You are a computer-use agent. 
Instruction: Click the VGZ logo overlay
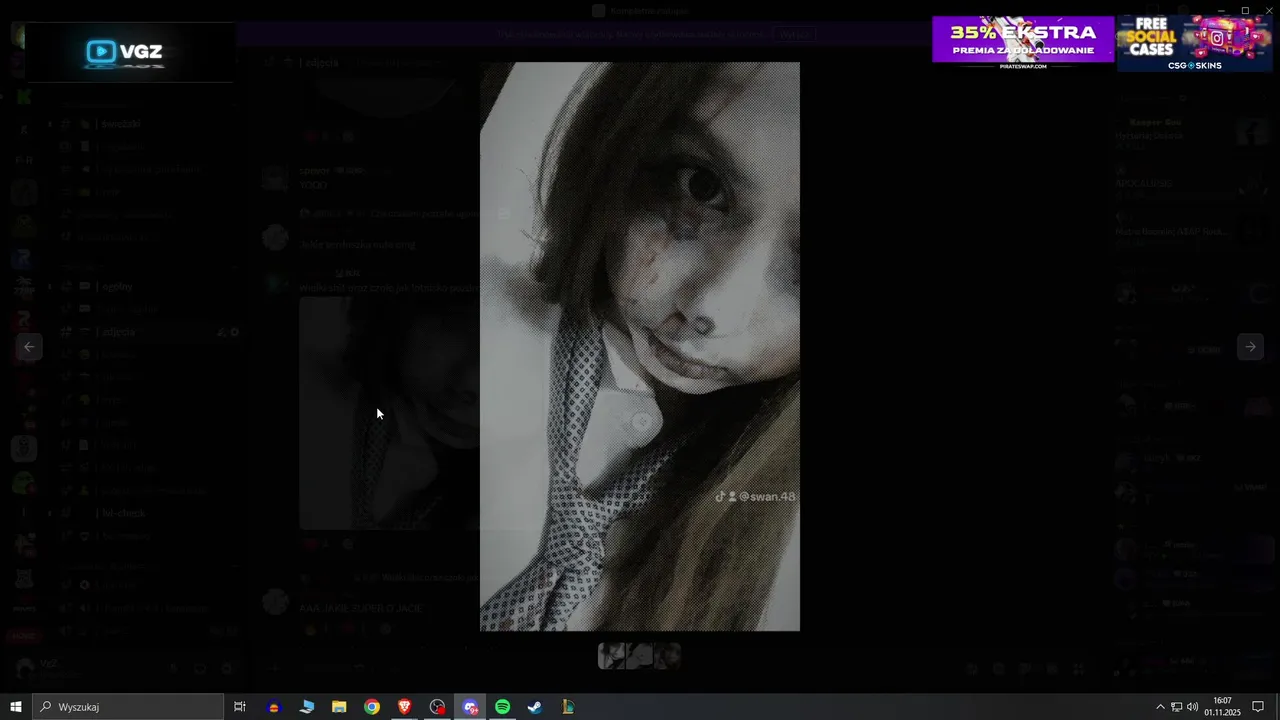point(130,51)
